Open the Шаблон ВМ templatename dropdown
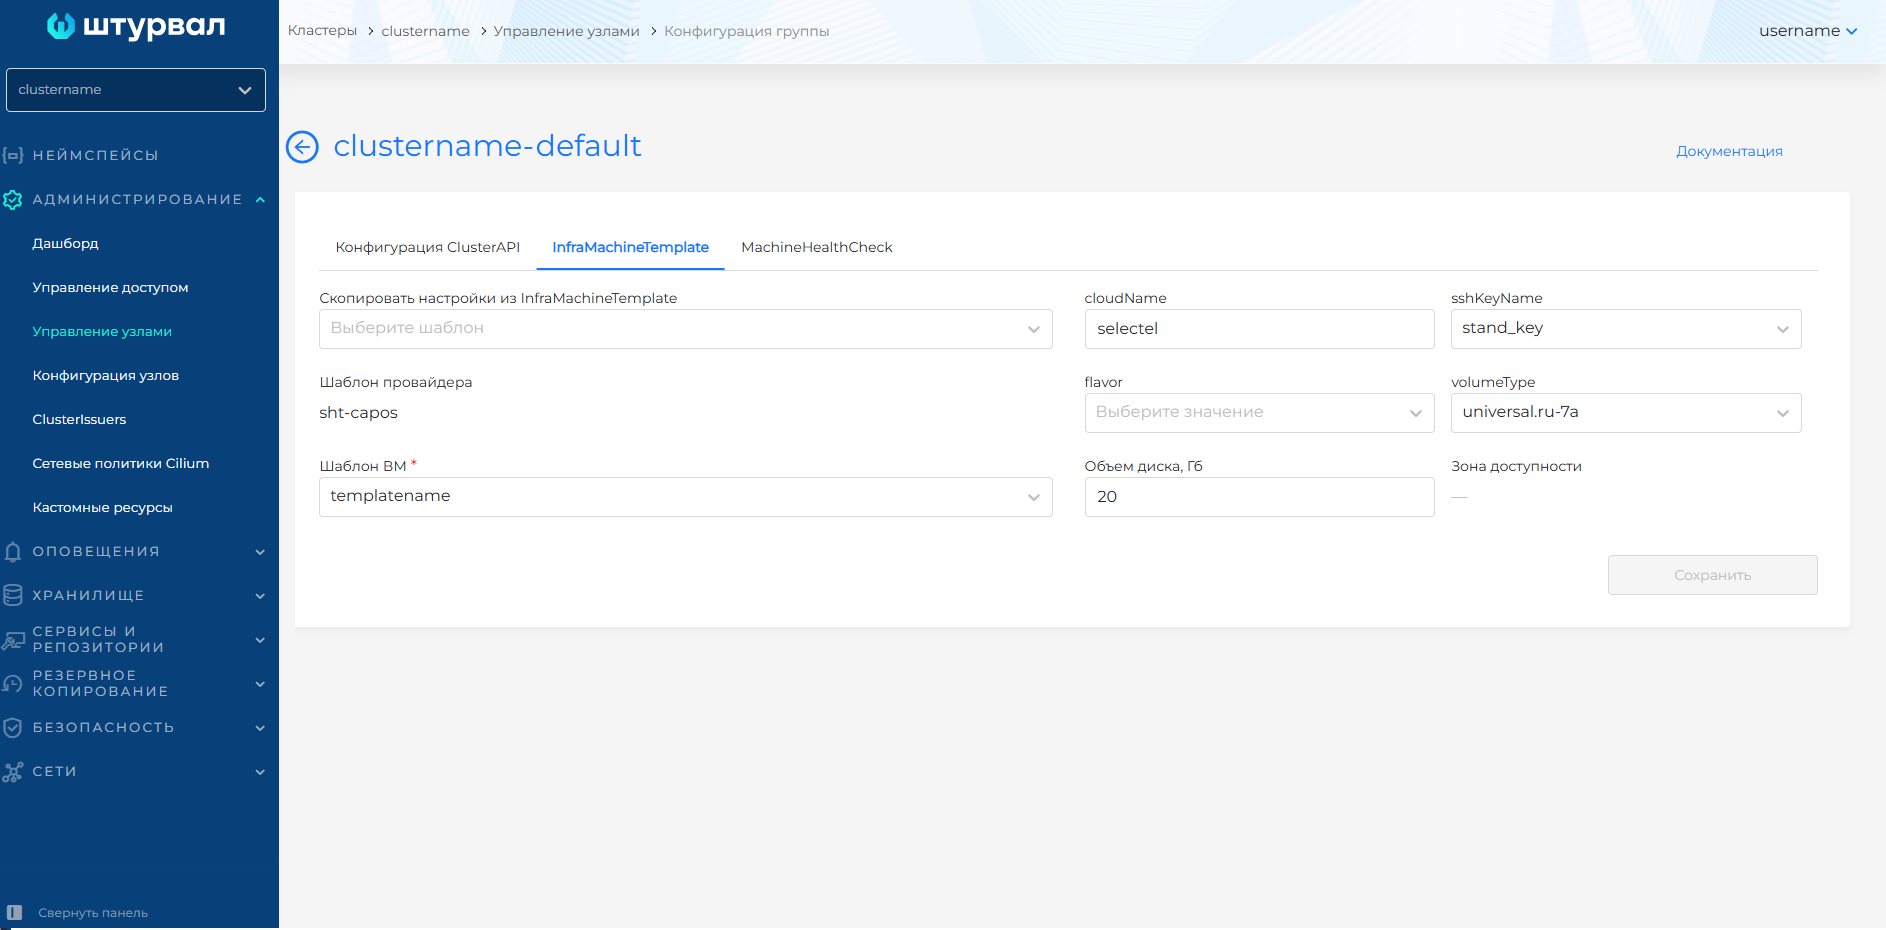 [685, 497]
